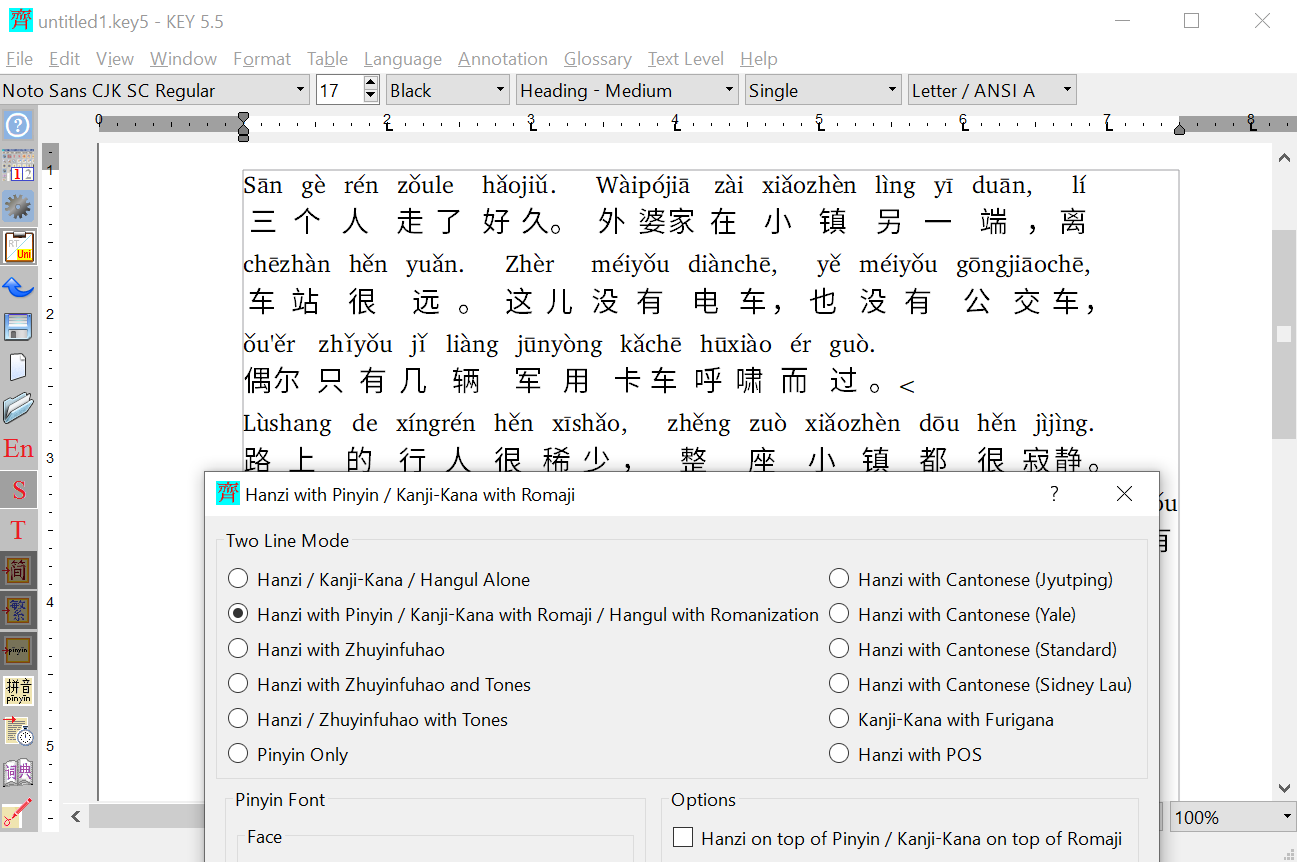Open the Help question mark icon
The height and width of the screenshot is (862, 1297).
pos(18,125)
